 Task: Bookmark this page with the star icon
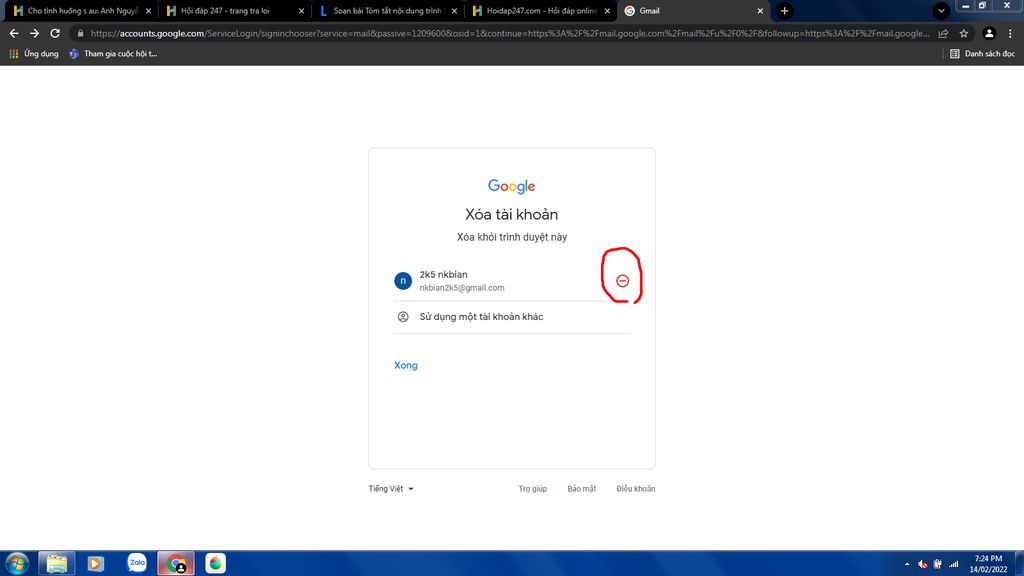963,33
